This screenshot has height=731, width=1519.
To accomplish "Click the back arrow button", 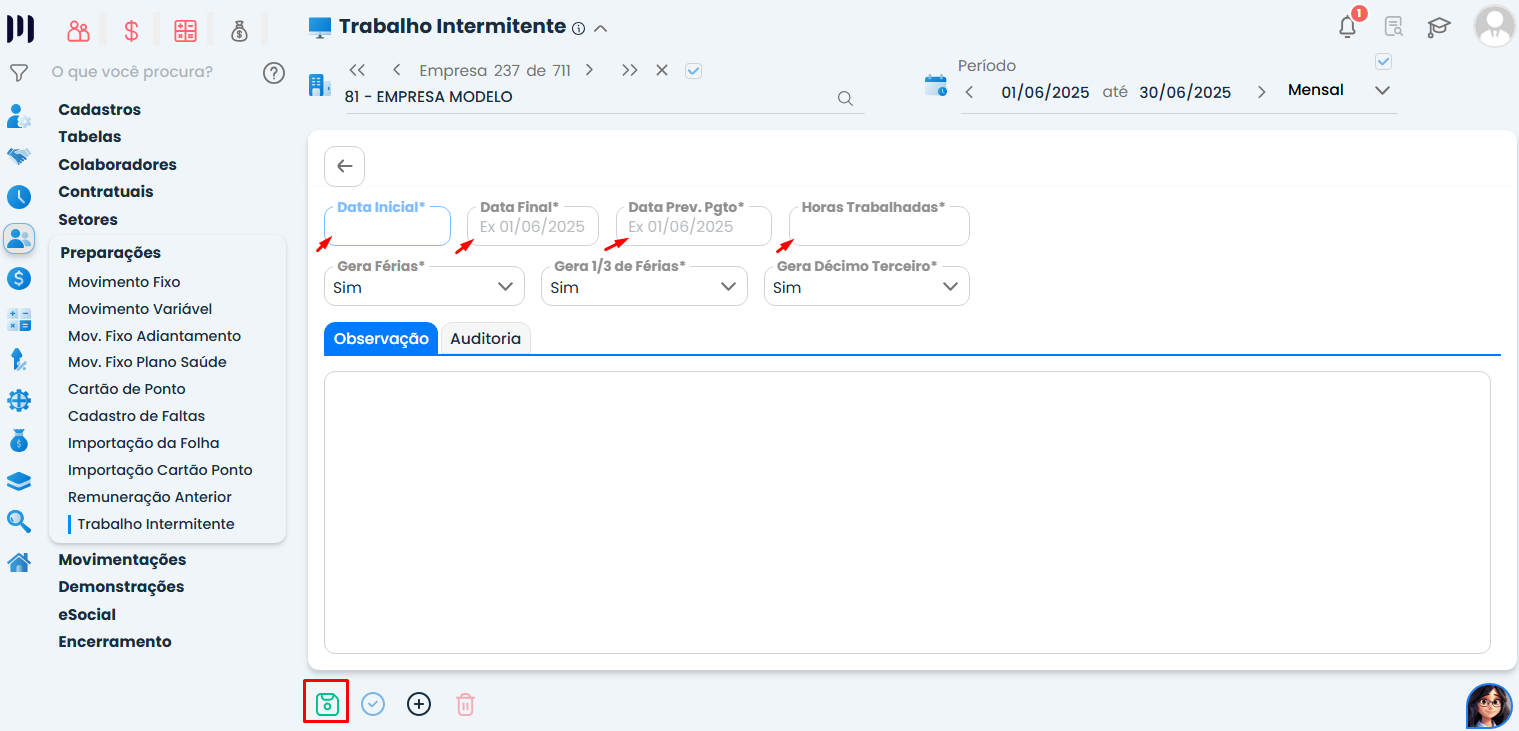I will tap(344, 166).
